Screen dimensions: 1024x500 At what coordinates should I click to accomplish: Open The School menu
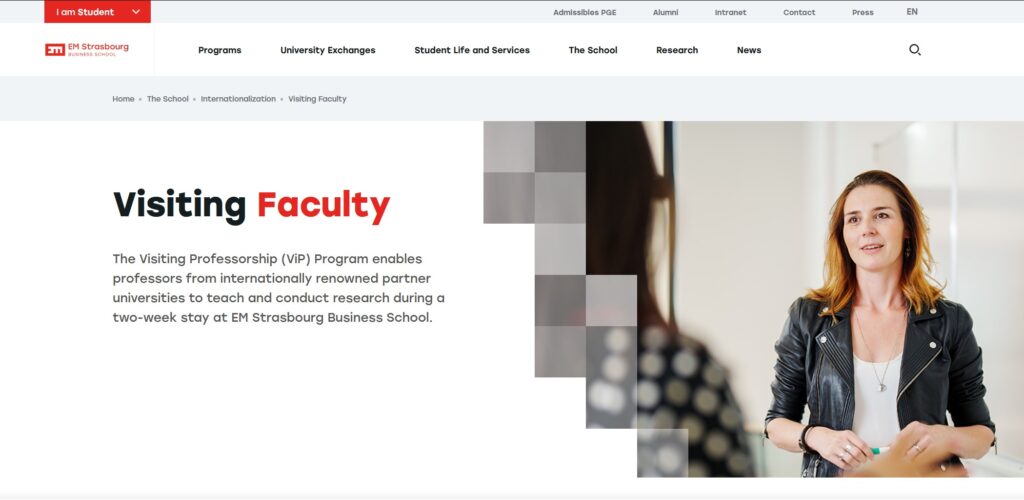(x=593, y=50)
